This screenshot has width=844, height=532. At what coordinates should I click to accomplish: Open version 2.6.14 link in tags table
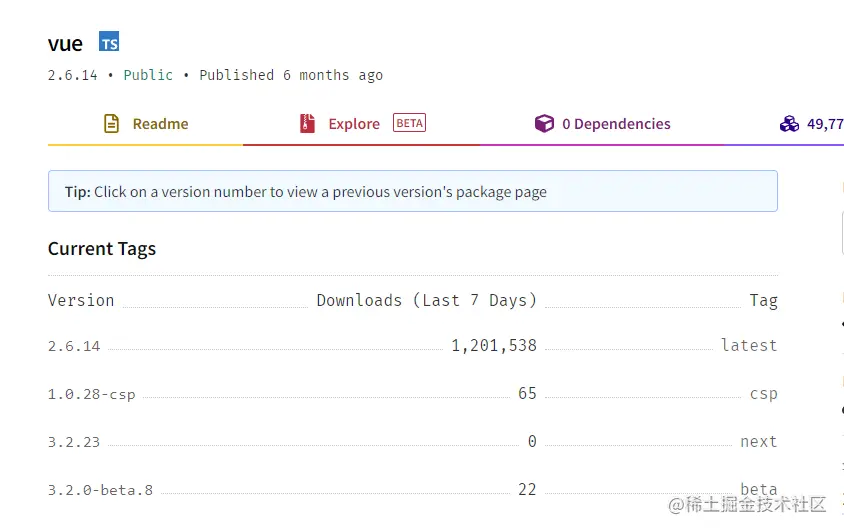[74, 346]
